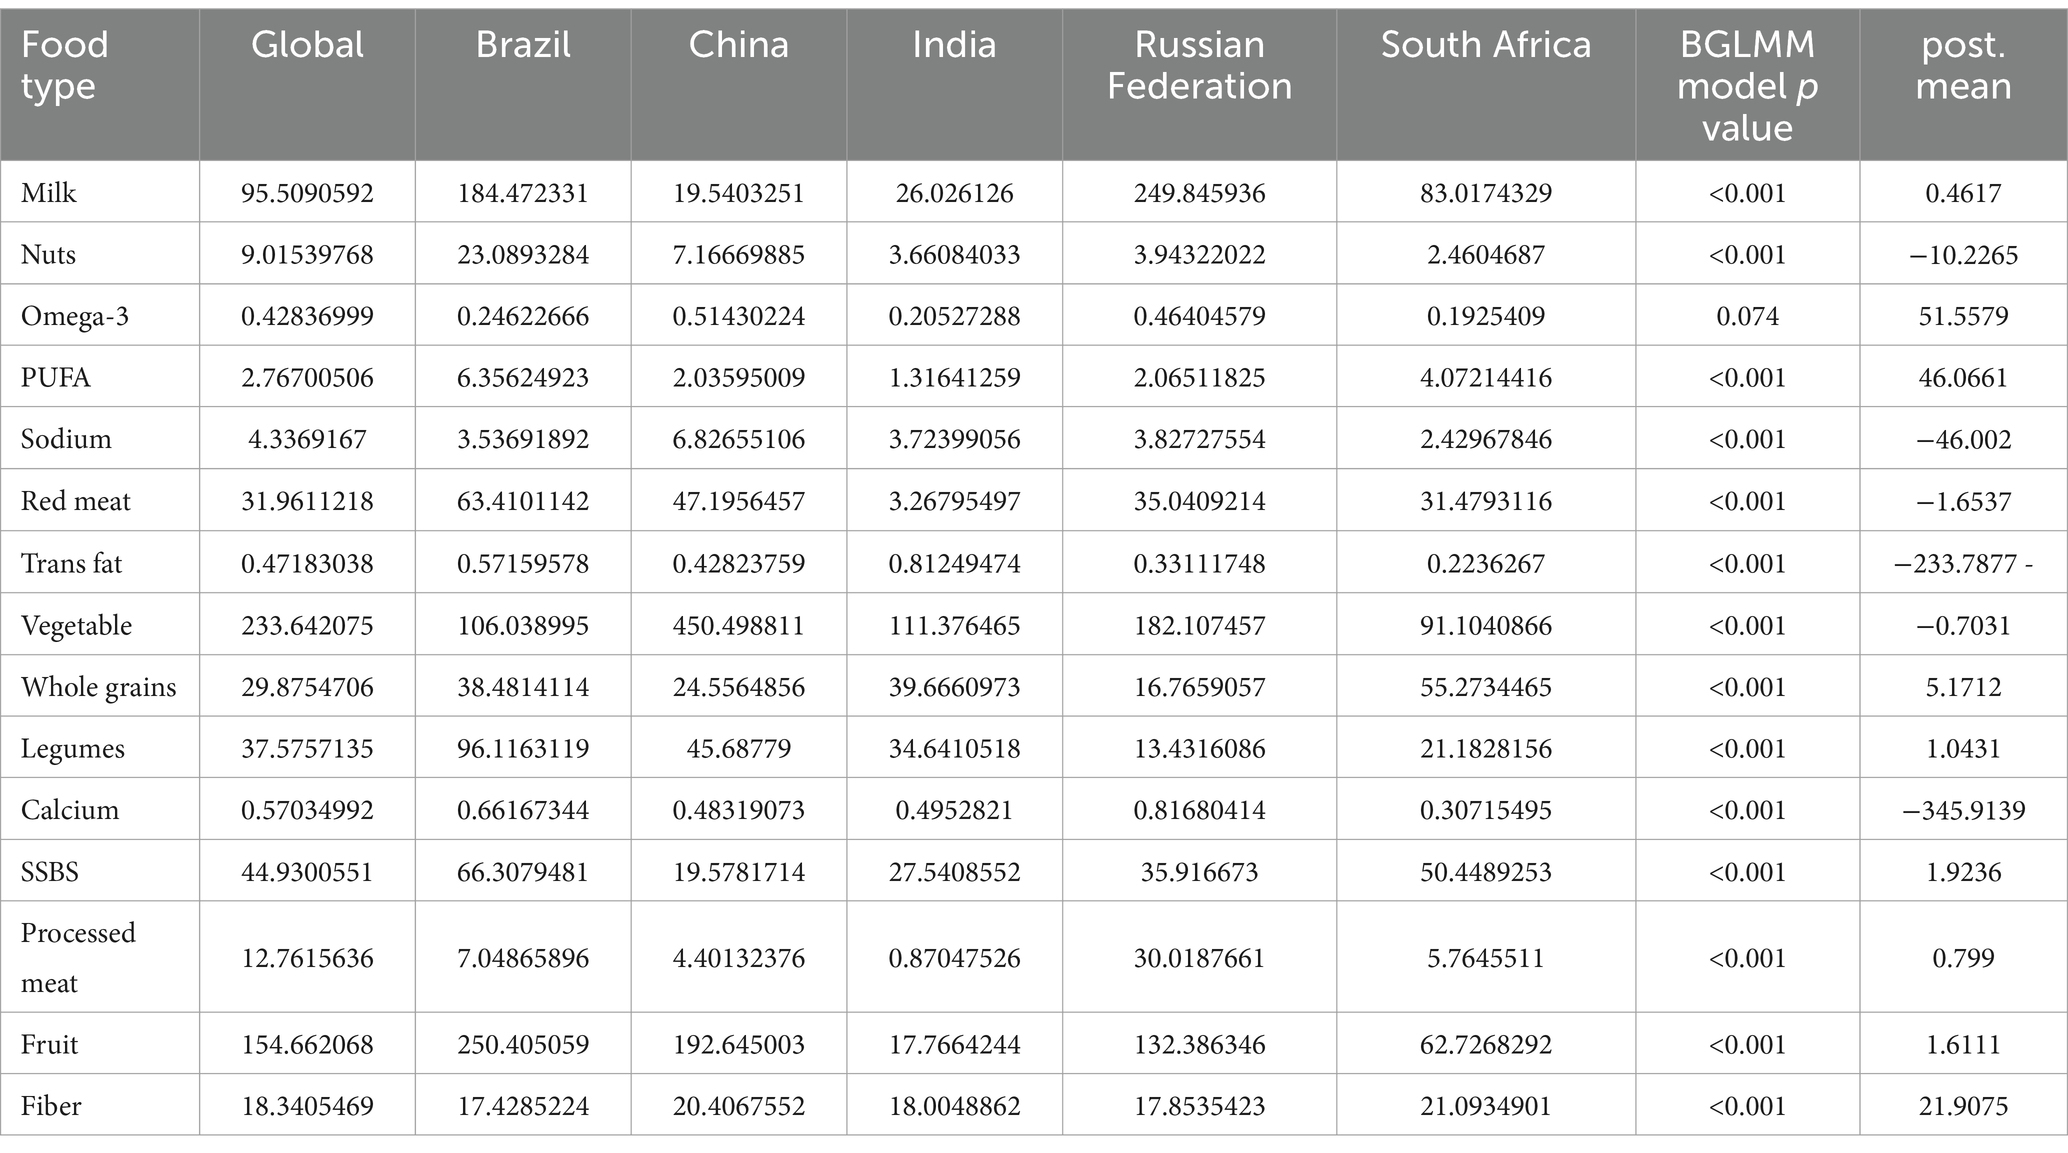Click the Food type column header

[65, 65]
